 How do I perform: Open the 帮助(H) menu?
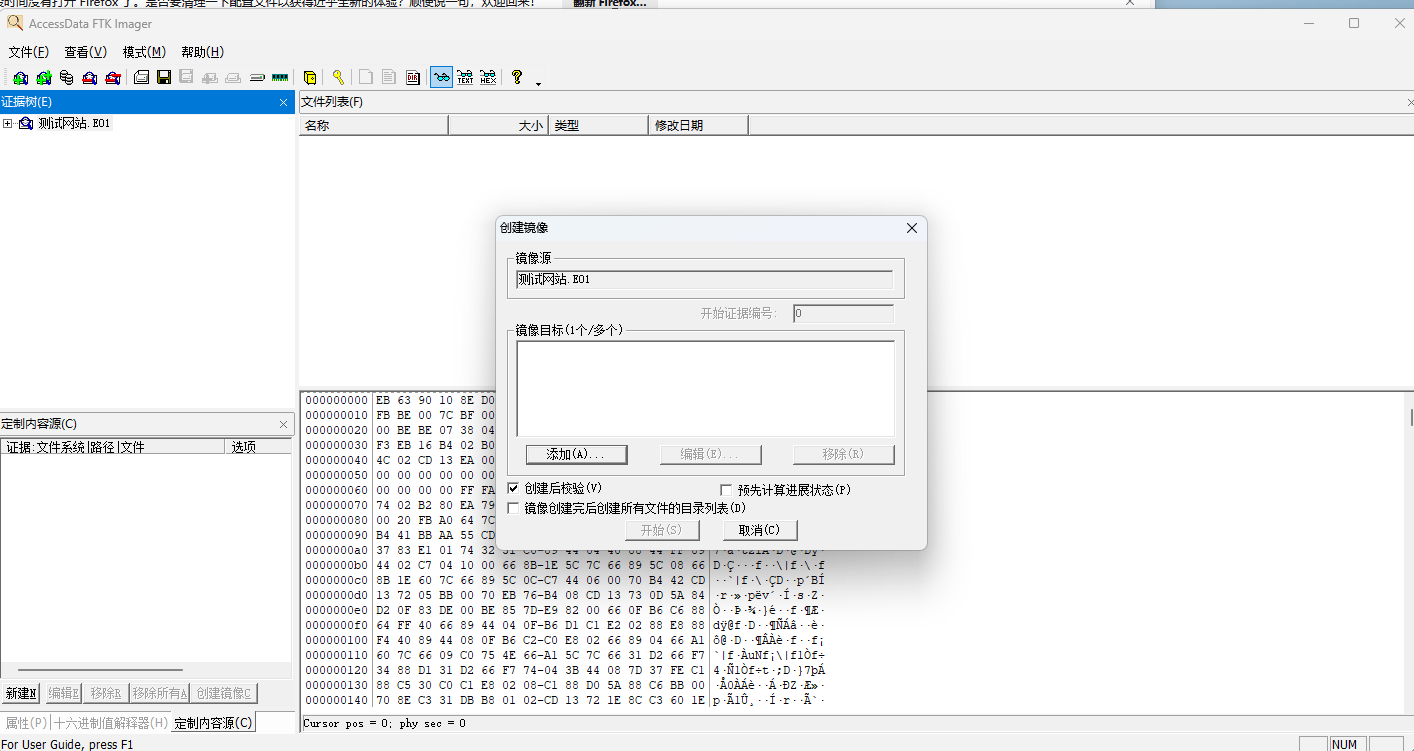click(x=202, y=52)
